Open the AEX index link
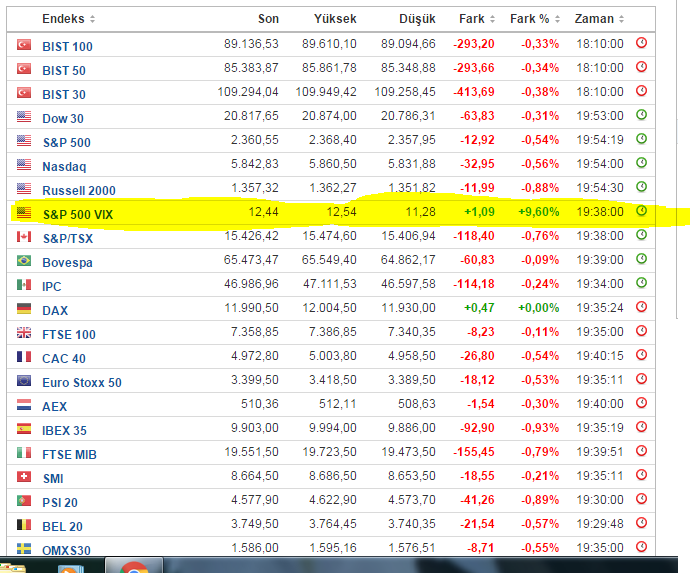This screenshot has width=690, height=573. [x=55, y=407]
